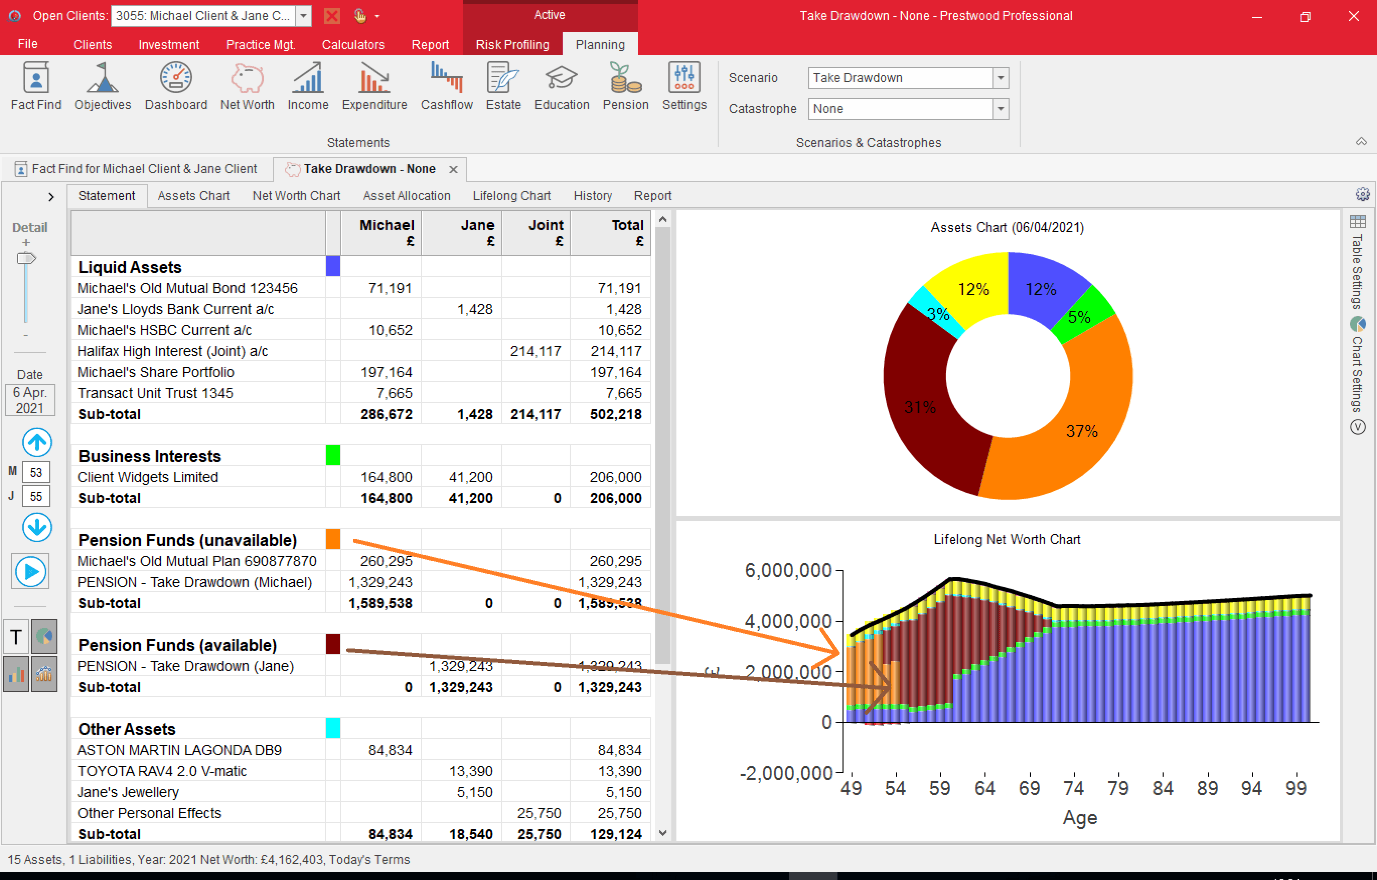Switch to Lifelong Chart sub-tab

pos(512,196)
